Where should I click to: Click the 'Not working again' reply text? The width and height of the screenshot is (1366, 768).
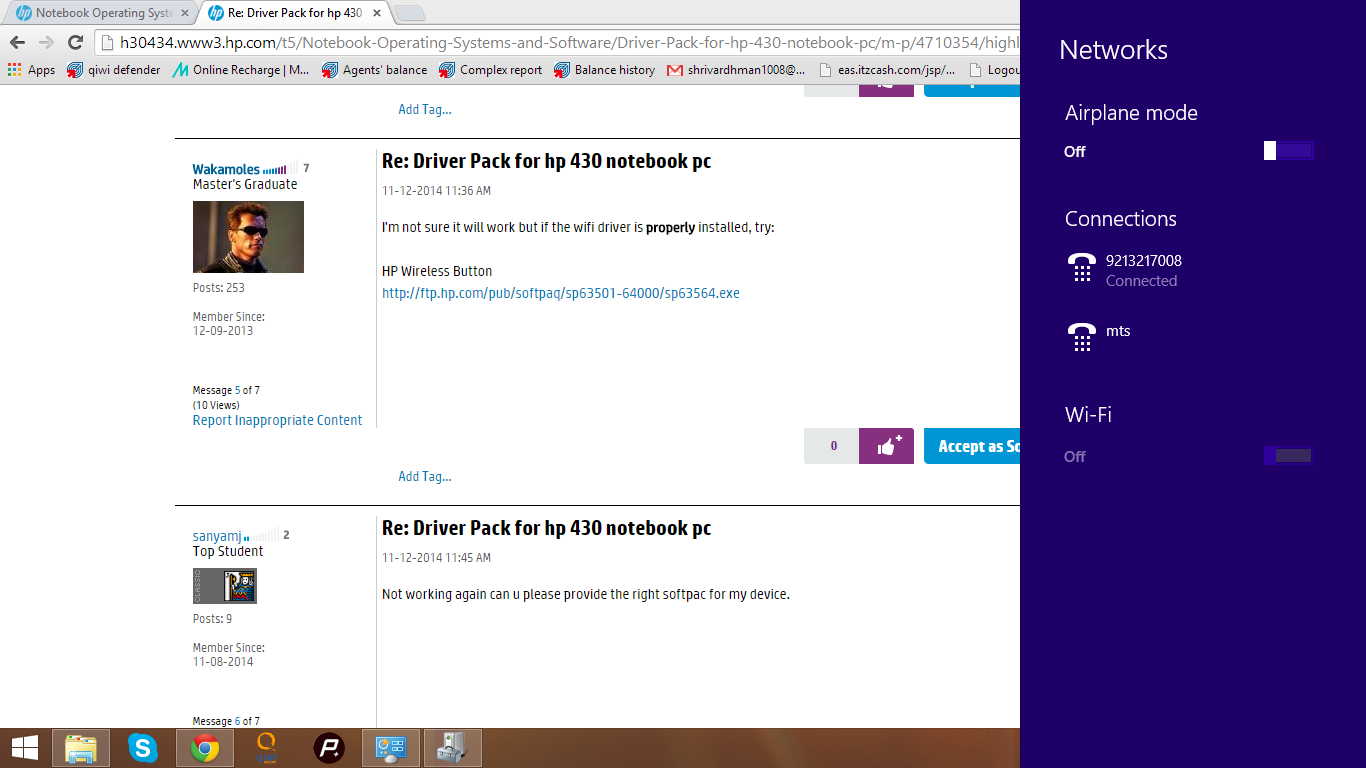(x=586, y=594)
